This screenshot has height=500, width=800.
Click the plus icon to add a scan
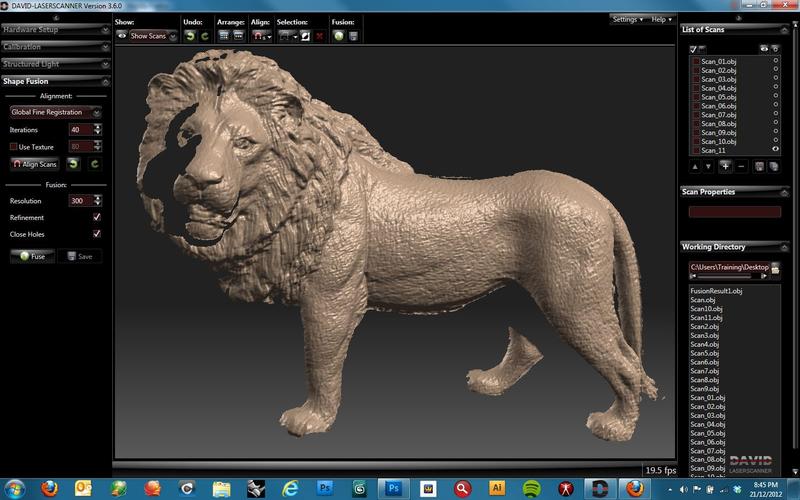coord(724,165)
